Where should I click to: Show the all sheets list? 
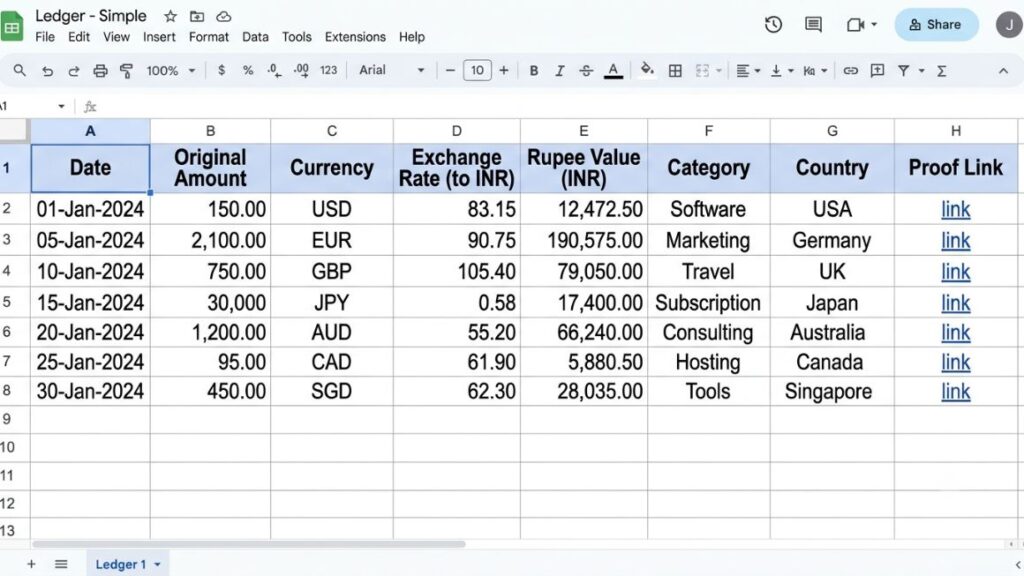click(x=61, y=564)
